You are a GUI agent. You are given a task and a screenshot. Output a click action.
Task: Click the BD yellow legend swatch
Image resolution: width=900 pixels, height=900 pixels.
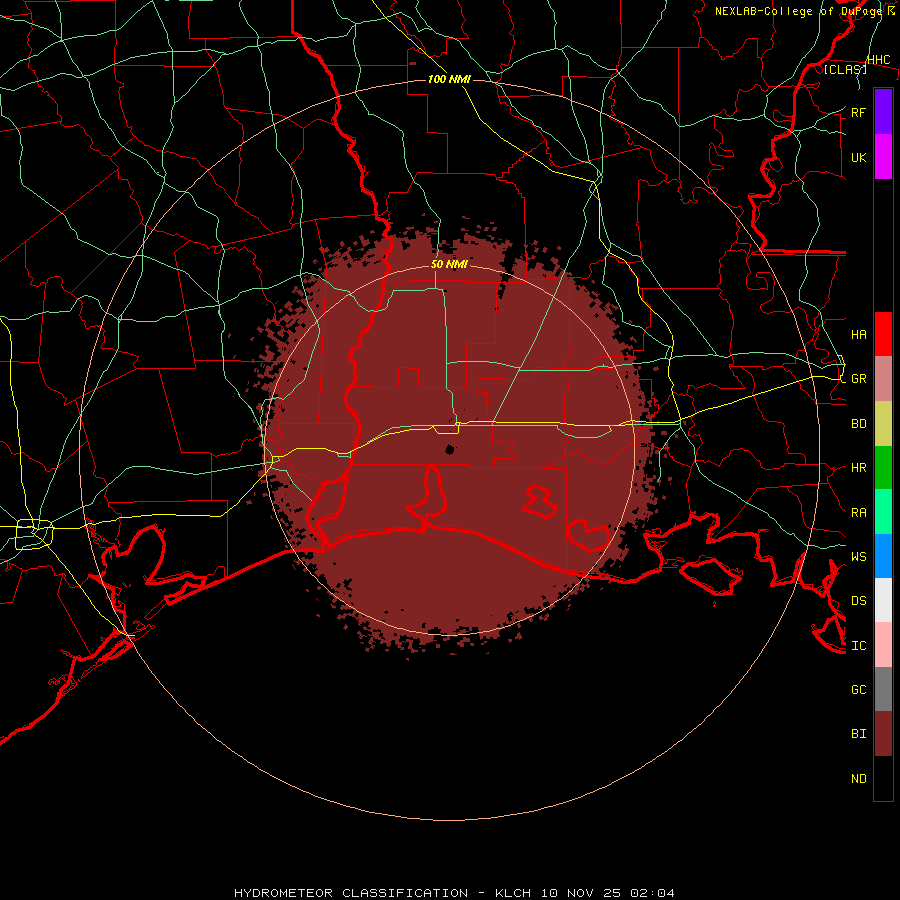pos(883,424)
